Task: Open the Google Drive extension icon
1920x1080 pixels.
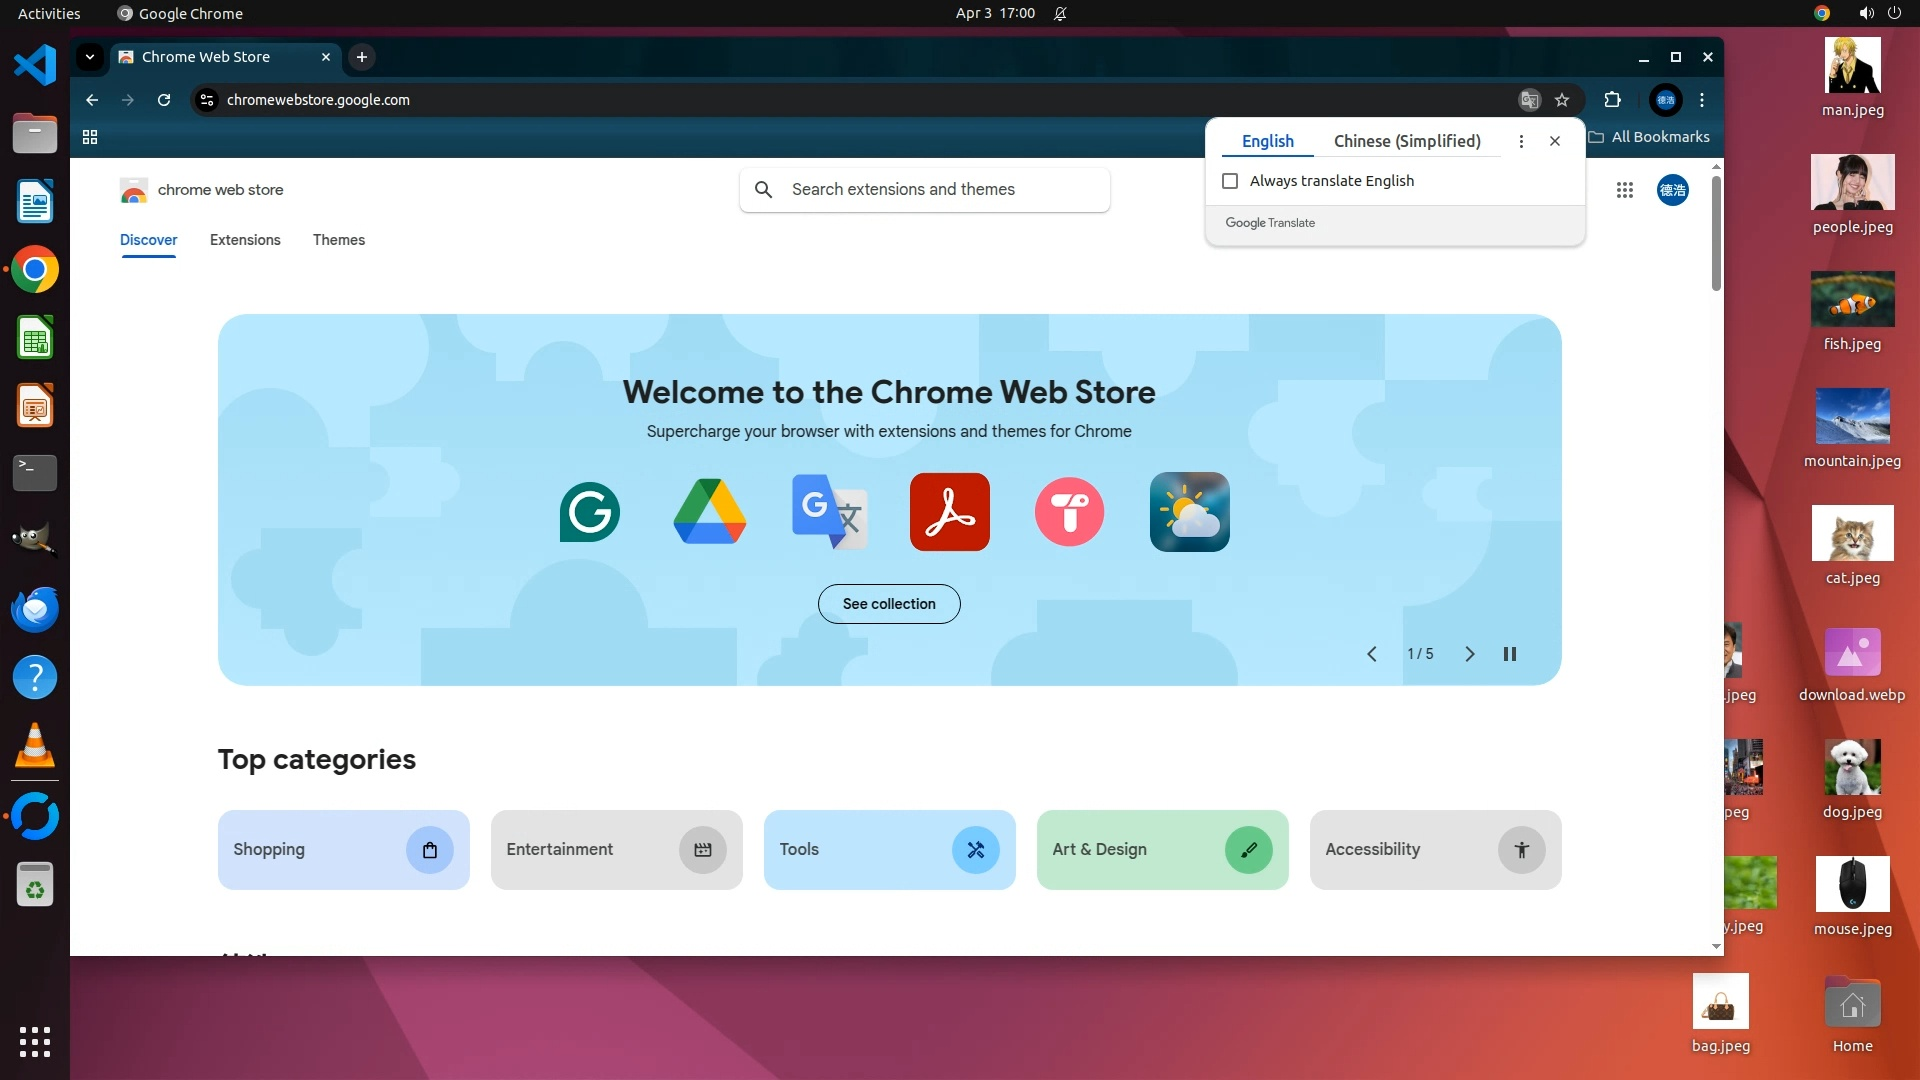Action: tap(709, 512)
